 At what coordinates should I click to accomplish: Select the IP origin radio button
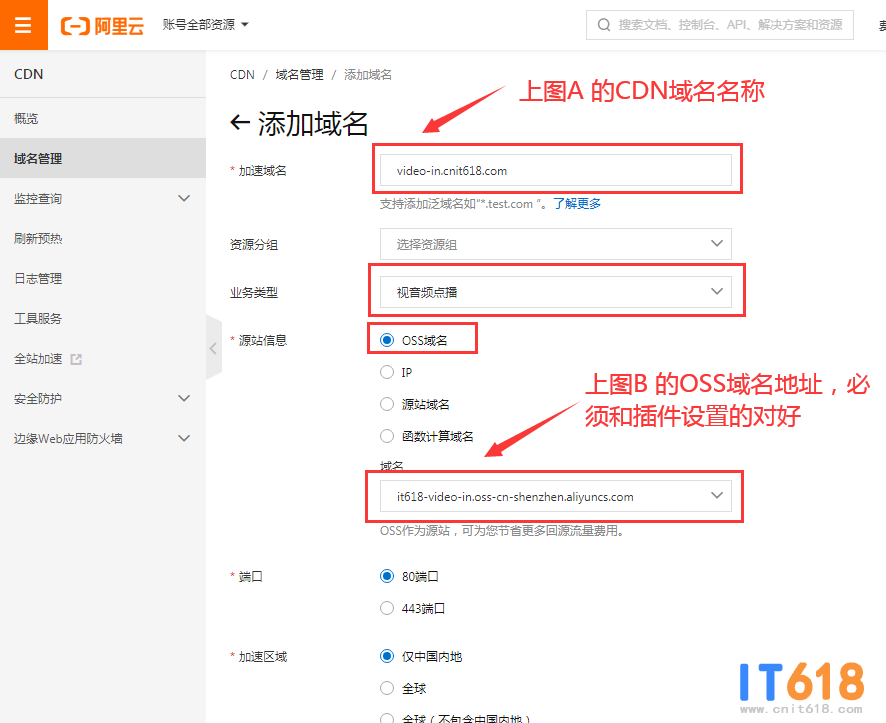(387, 372)
